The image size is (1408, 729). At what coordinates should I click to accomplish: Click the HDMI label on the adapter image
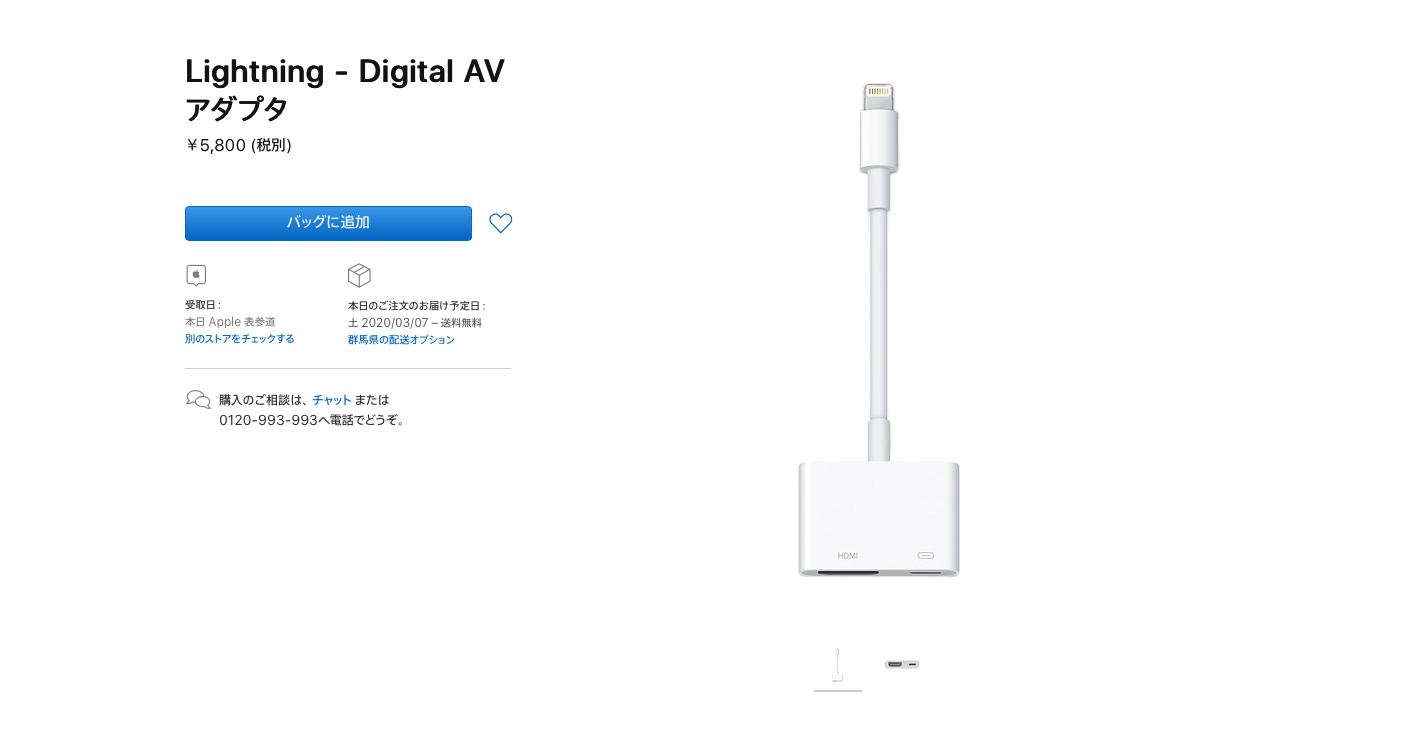848,556
